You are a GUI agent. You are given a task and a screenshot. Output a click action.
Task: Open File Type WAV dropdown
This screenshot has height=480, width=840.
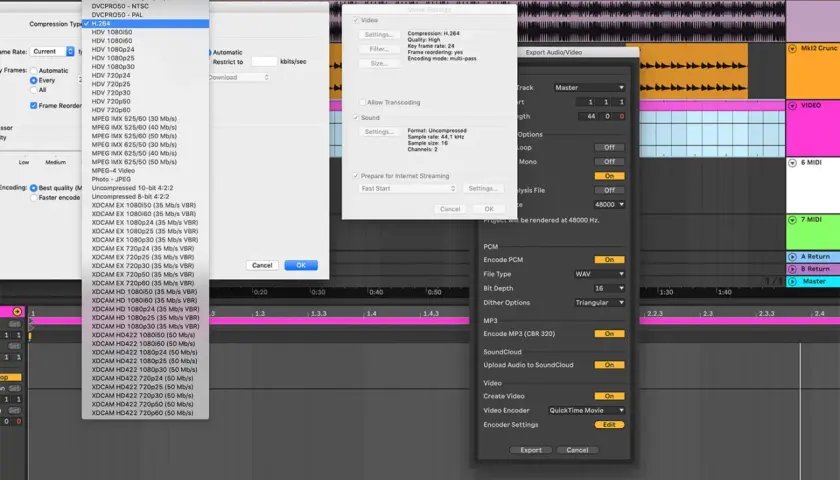tap(599, 274)
